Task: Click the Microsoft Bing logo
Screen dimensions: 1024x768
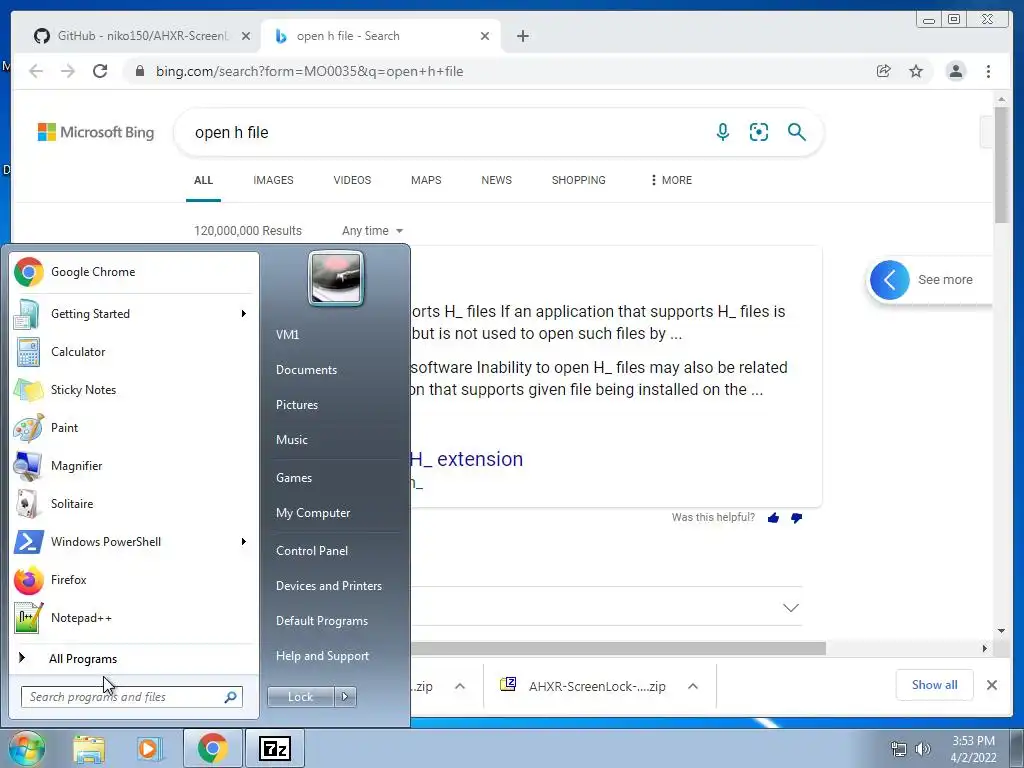Action: point(95,132)
